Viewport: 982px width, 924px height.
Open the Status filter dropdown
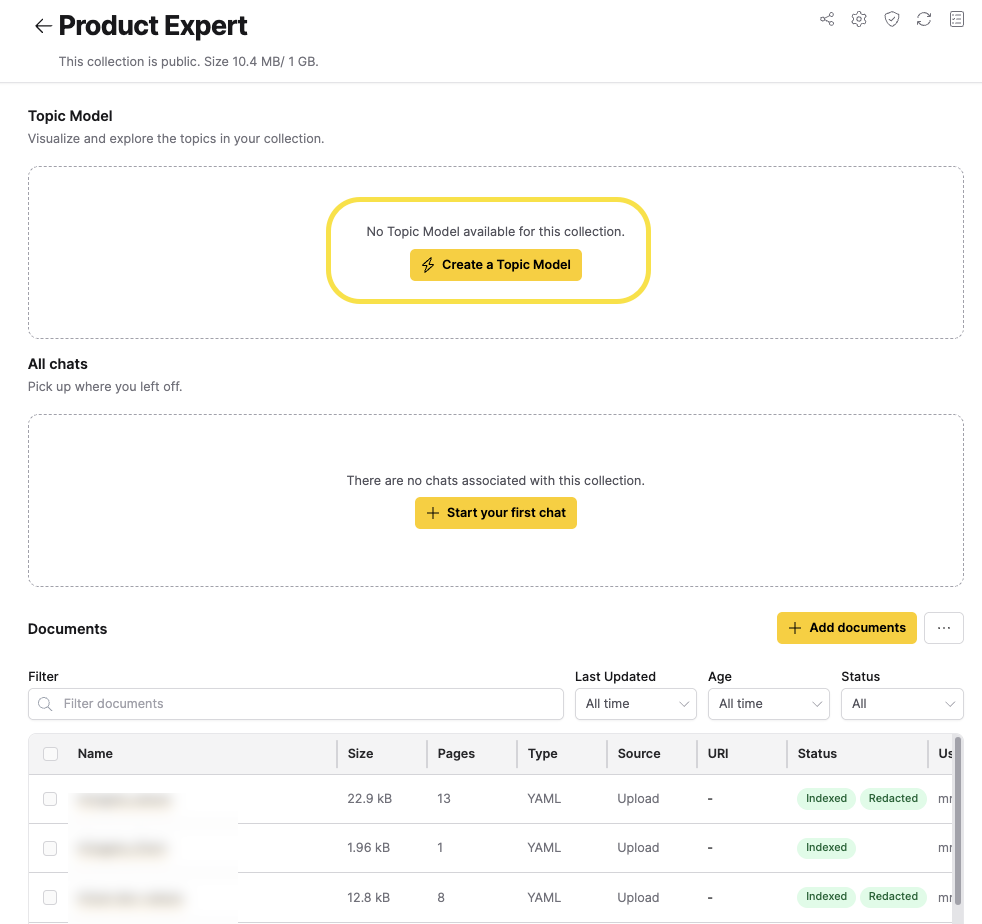click(902, 704)
